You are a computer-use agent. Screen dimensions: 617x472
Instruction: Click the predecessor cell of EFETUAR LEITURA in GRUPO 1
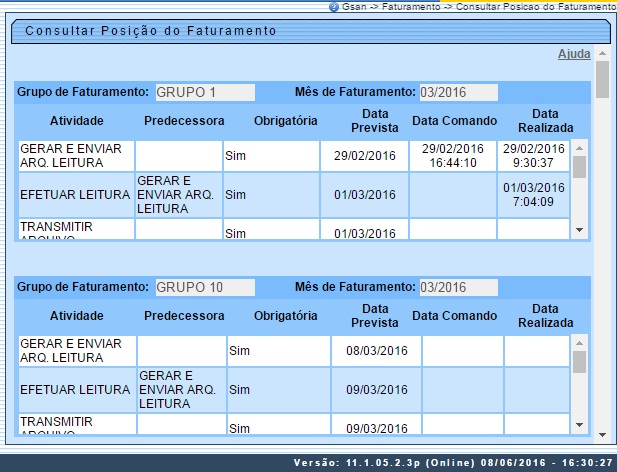(x=179, y=195)
